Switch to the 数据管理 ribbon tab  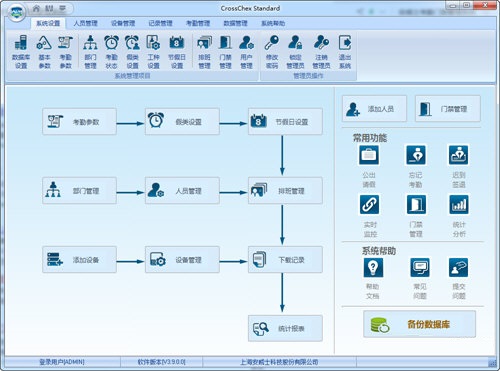click(x=235, y=23)
